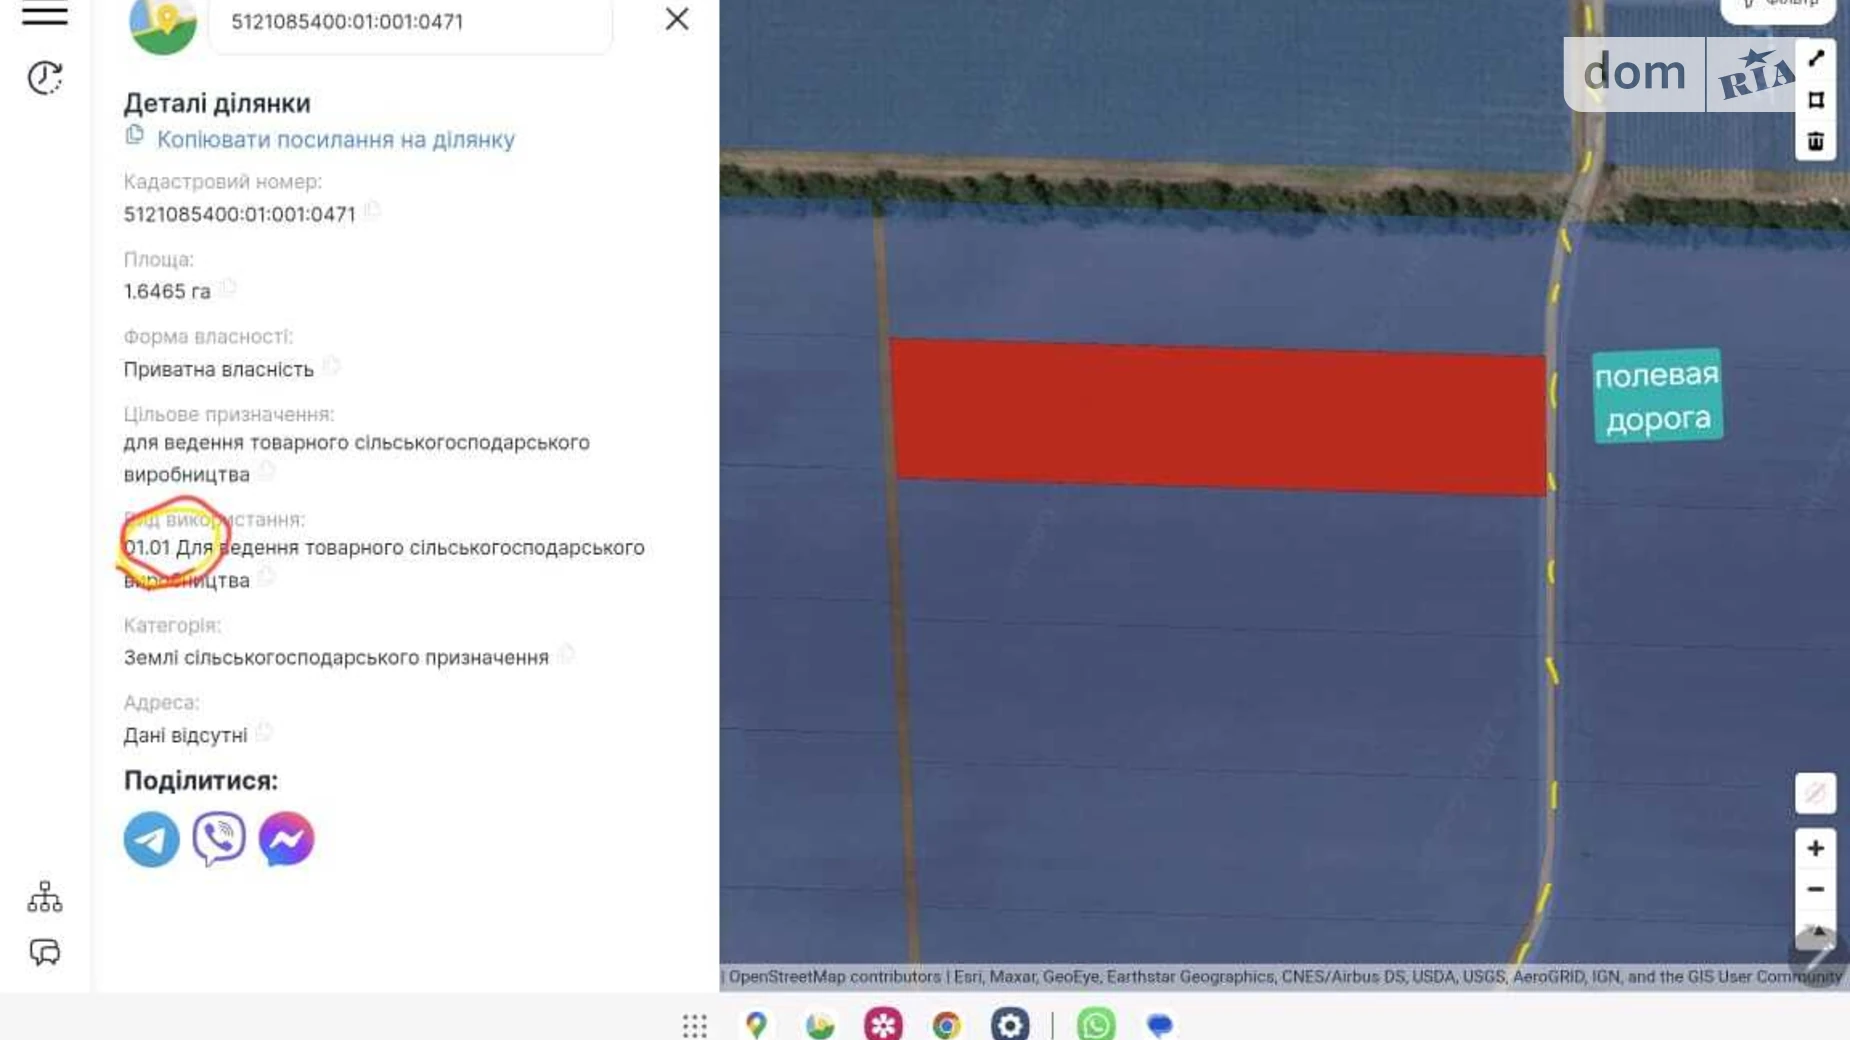
Task: Open the history clock icon
Action: click(45, 78)
